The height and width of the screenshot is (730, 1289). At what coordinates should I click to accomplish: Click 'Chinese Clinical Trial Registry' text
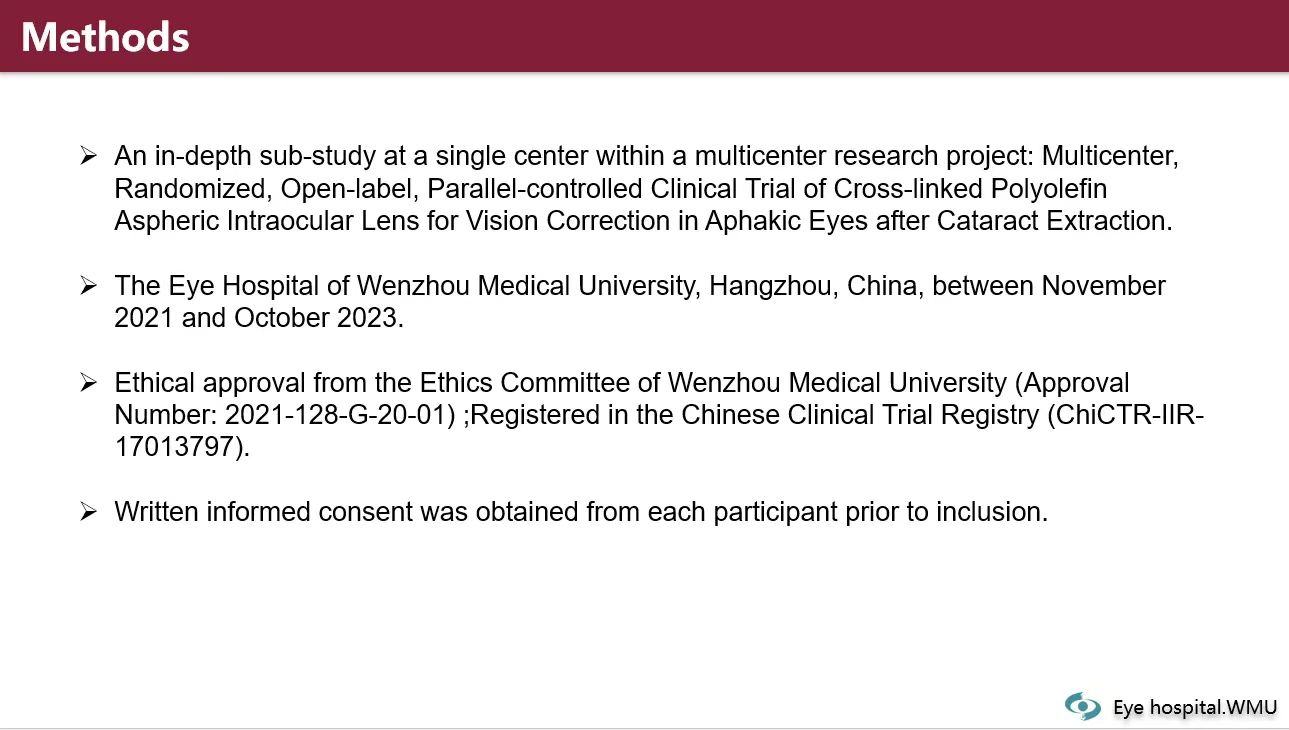coord(859,415)
